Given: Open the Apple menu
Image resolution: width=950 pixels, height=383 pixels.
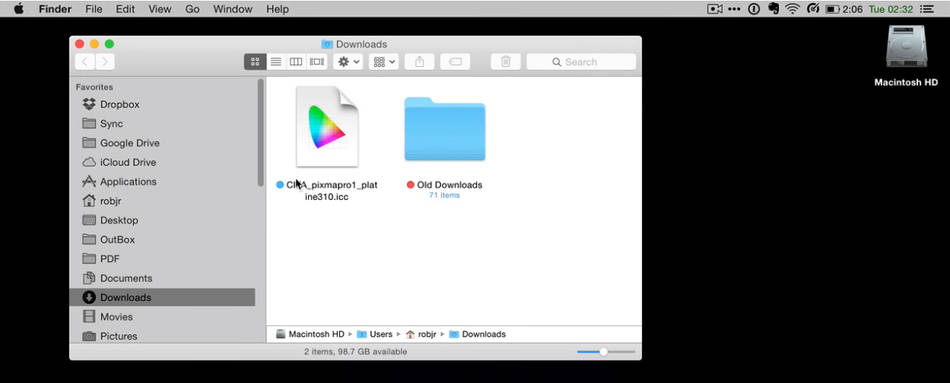Looking at the screenshot, I should tap(19, 9).
